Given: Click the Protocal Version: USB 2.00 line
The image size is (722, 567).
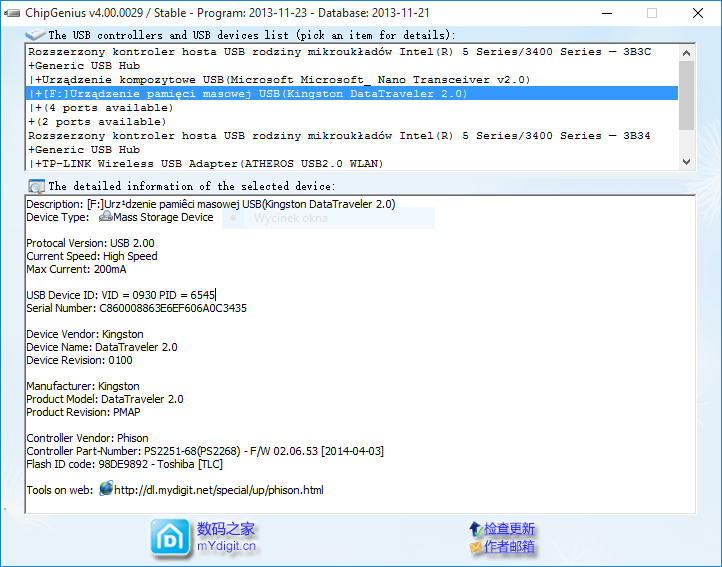Looking at the screenshot, I should tap(90, 243).
